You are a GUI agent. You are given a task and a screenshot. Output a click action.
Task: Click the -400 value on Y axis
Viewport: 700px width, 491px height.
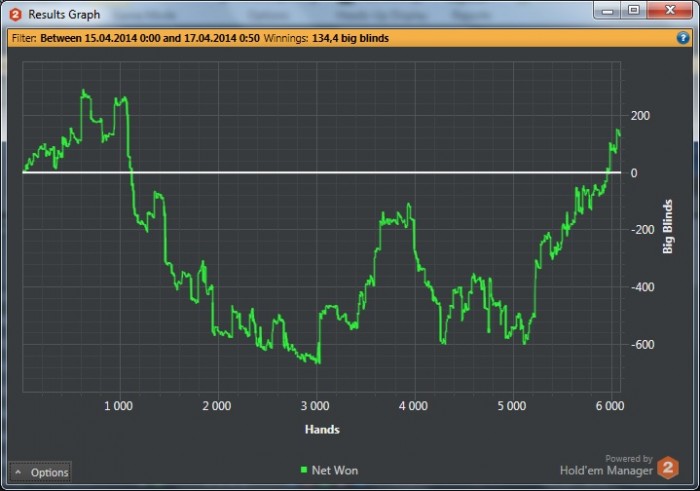pos(642,287)
